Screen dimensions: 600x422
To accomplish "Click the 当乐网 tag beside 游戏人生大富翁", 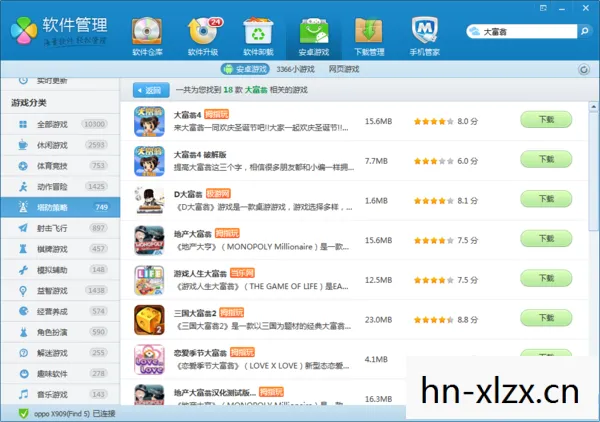I will coord(242,273).
